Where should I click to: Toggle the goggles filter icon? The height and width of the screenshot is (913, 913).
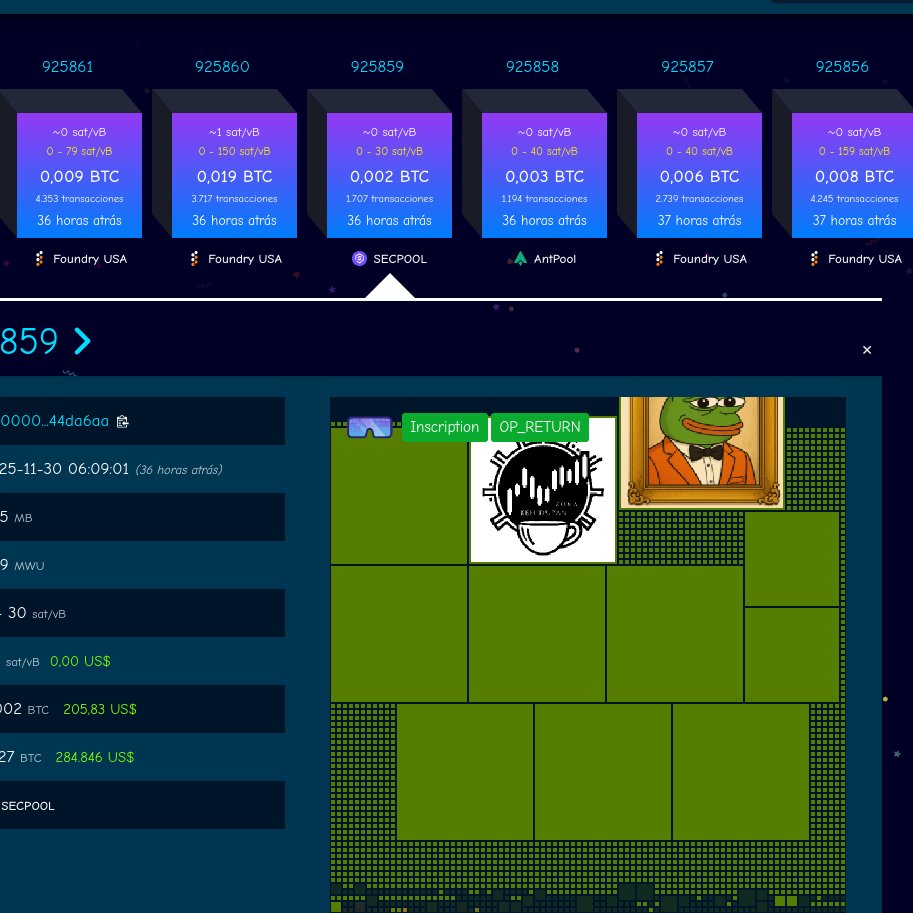(x=370, y=427)
